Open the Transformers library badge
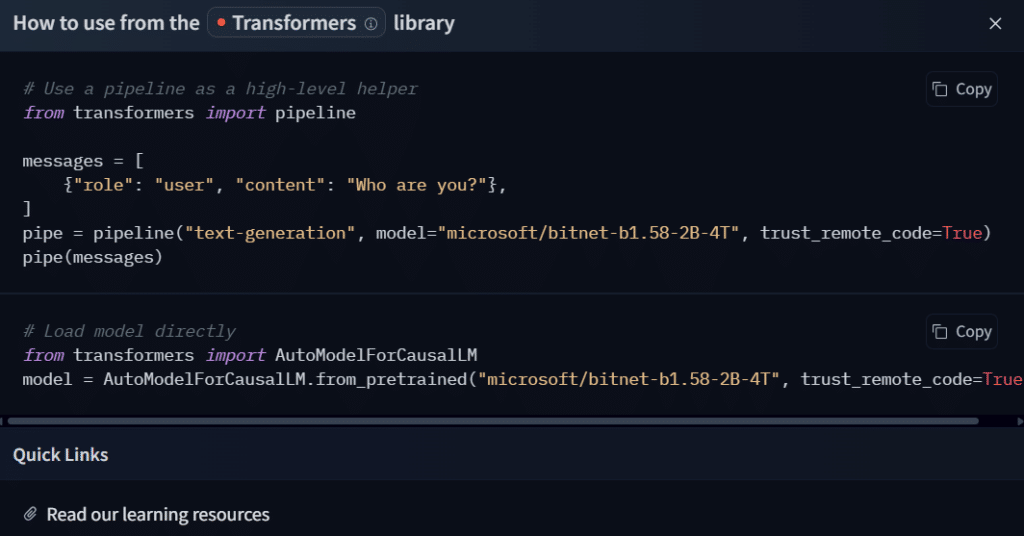The width and height of the screenshot is (1024, 536). 295,23
